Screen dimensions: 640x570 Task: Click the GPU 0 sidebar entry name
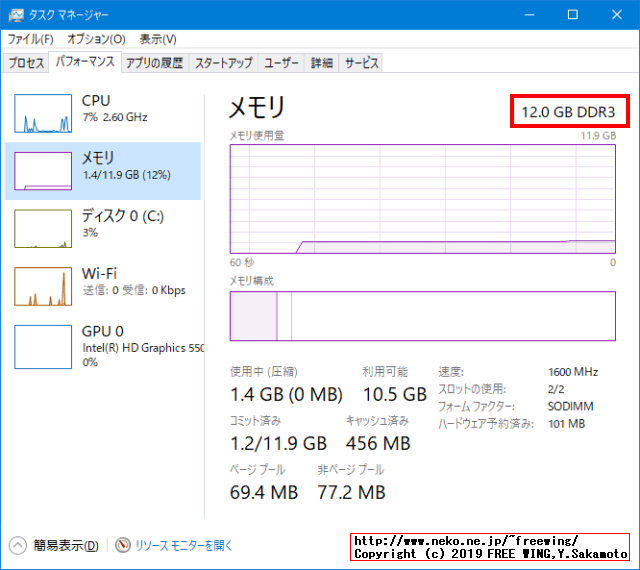click(102, 331)
